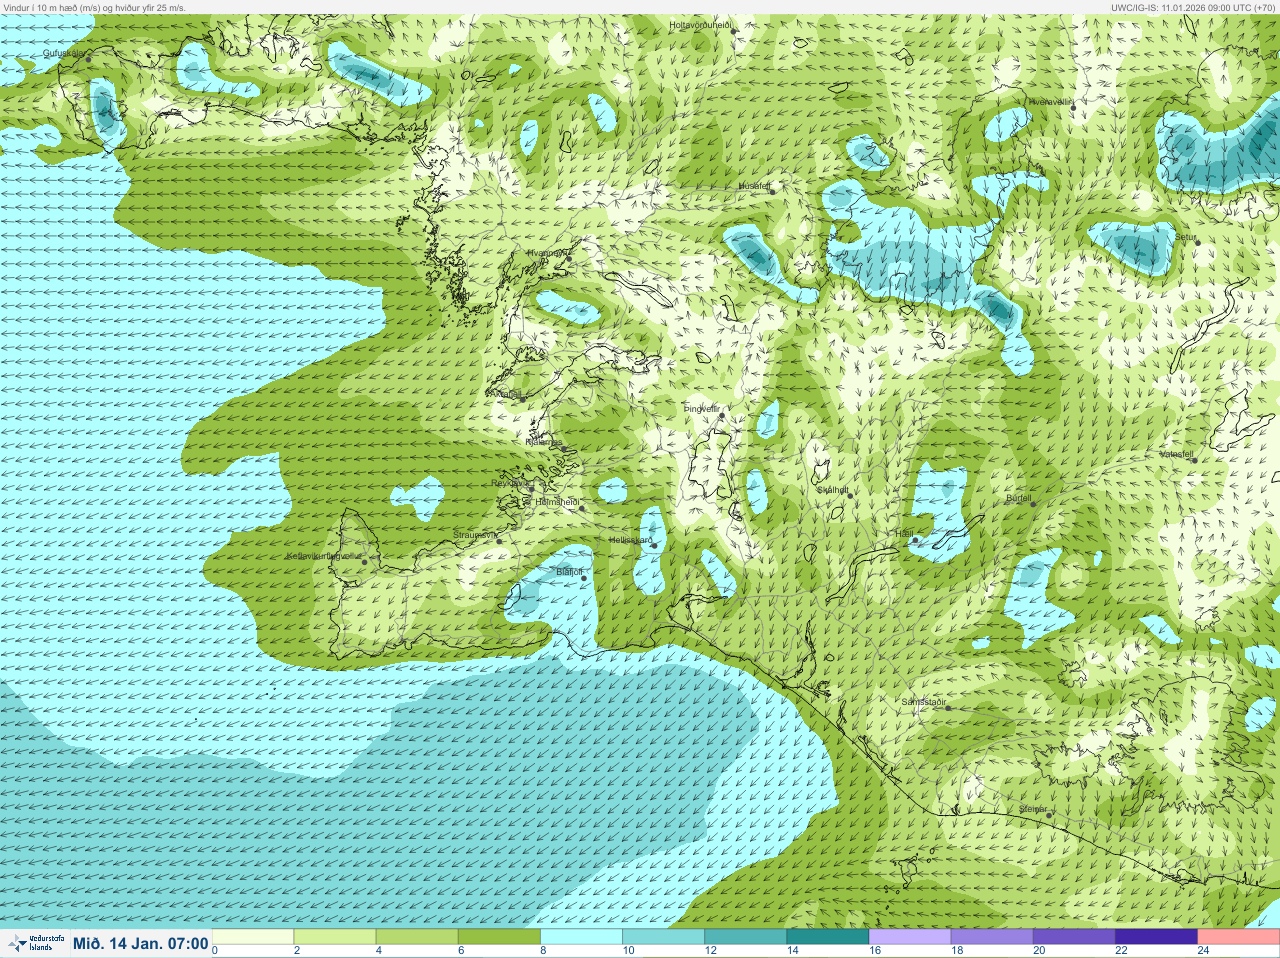Select the 14–16 m/s dark teal legend swatch
Viewport: 1280px width, 958px height.
(x=827, y=937)
